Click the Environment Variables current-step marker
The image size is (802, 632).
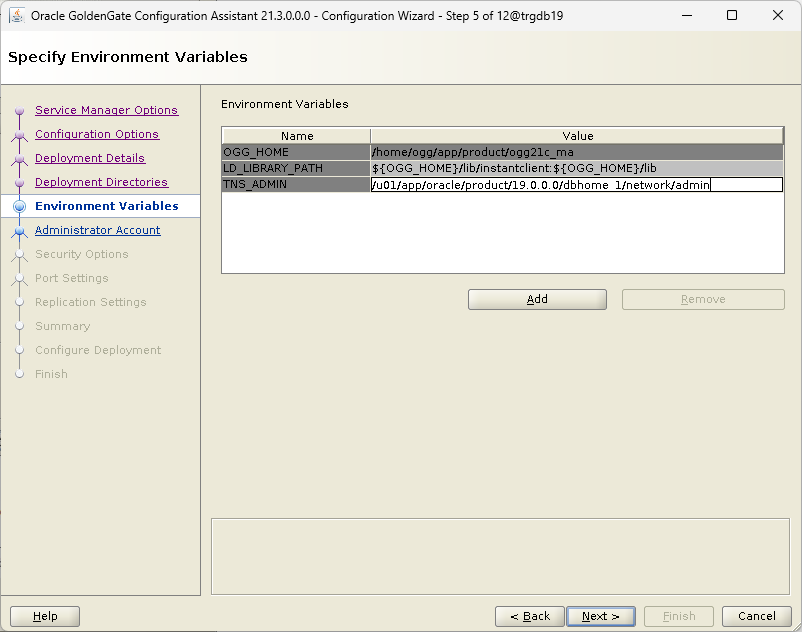tap(19, 206)
